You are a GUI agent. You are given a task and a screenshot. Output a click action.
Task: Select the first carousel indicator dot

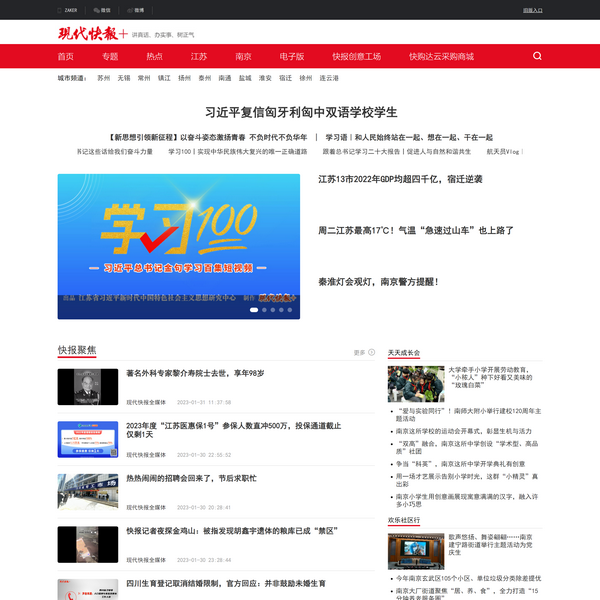click(254, 310)
